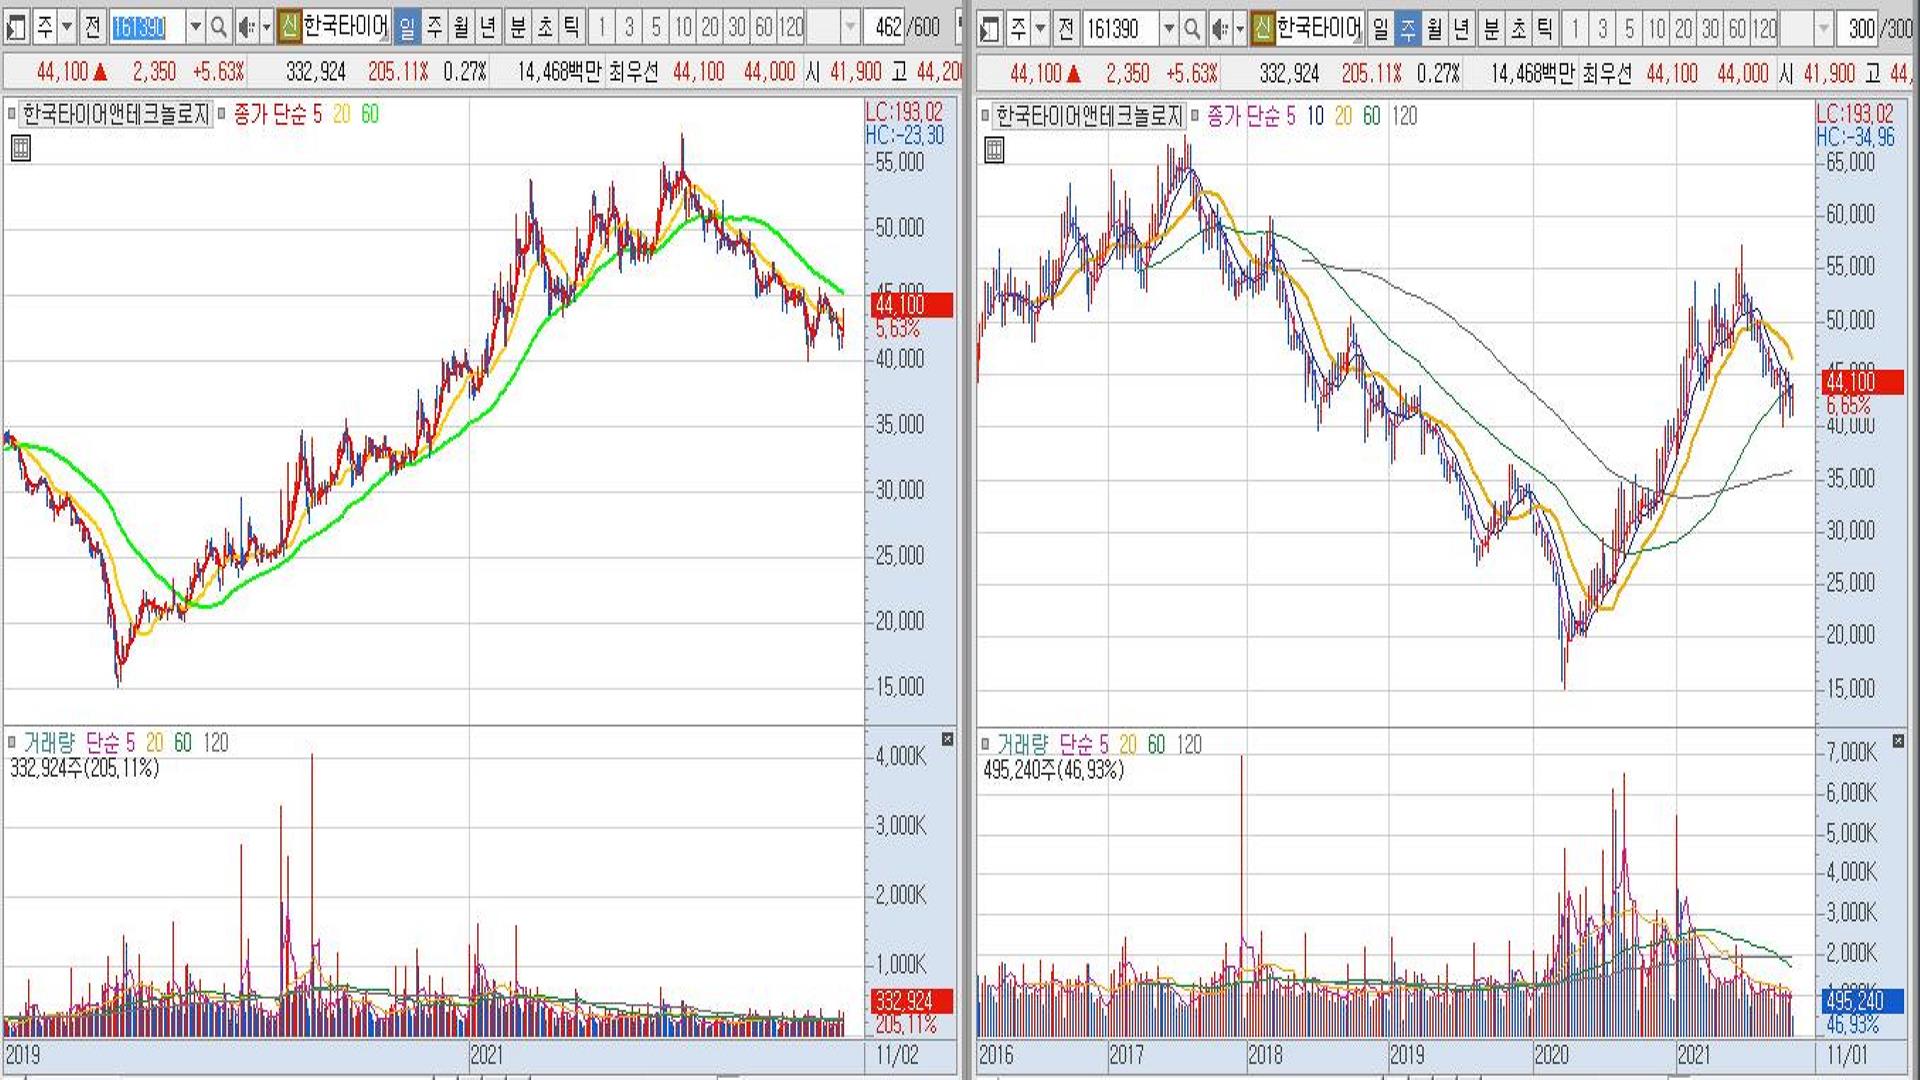Open stock code history dropdown in right chart

[x=1168, y=29]
